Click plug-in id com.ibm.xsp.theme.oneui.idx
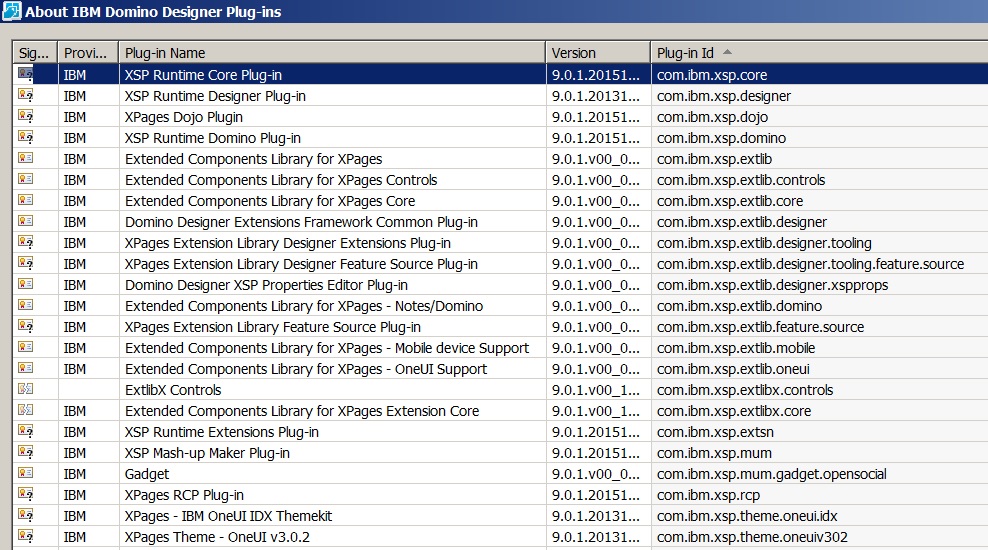This screenshot has width=988, height=550. point(747,516)
